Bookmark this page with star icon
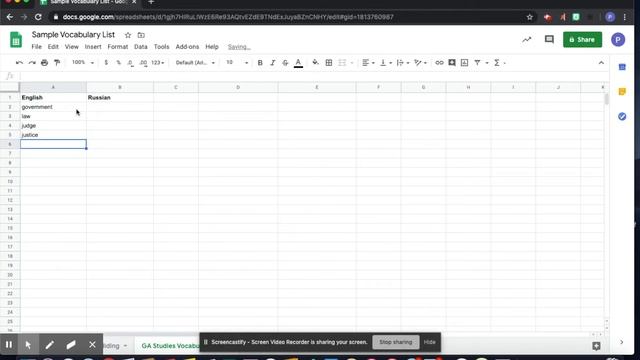The image size is (640, 360). pos(529,17)
